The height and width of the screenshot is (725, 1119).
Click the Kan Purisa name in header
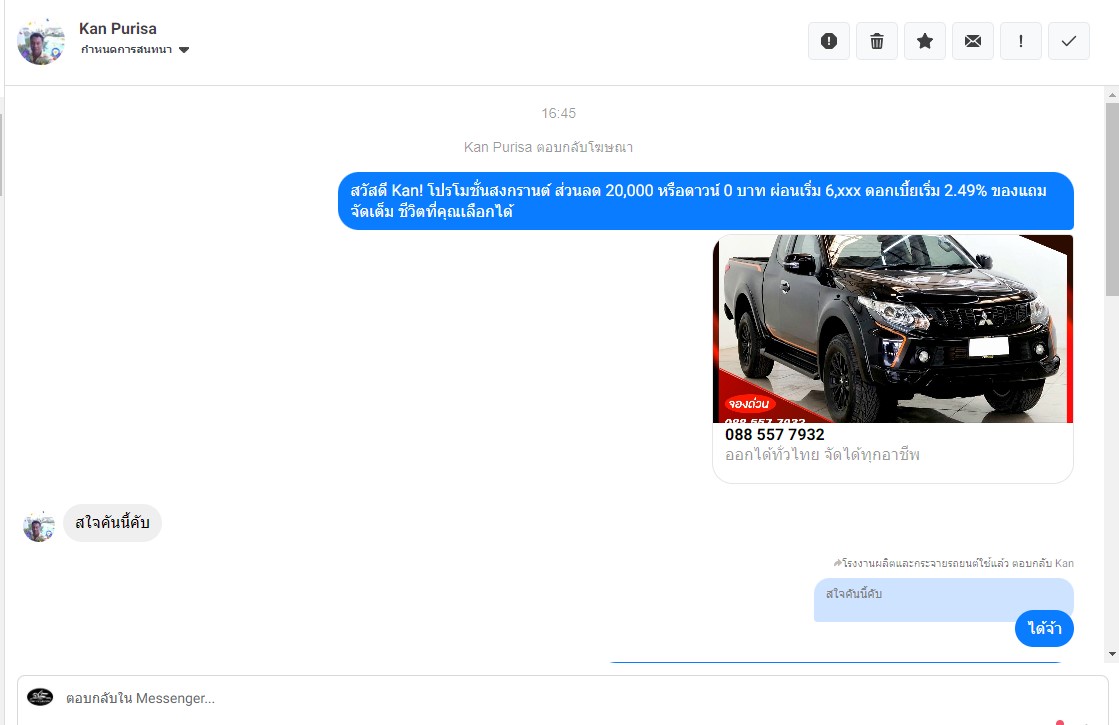[x=118, y=29]
